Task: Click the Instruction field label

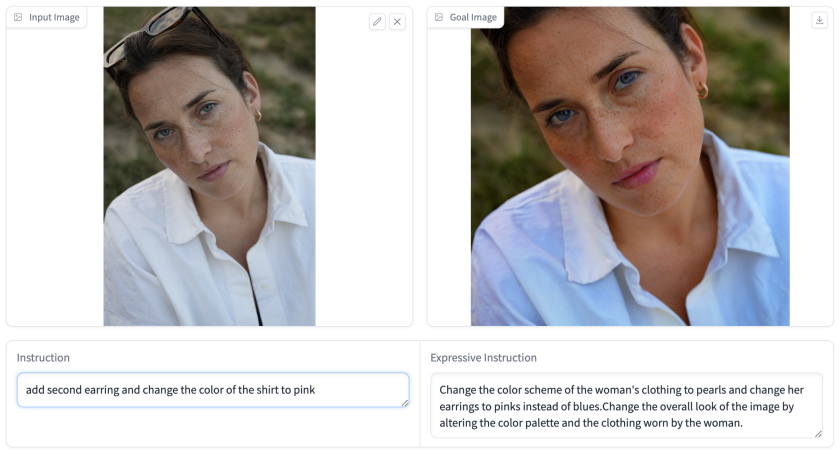Action: 43,358
